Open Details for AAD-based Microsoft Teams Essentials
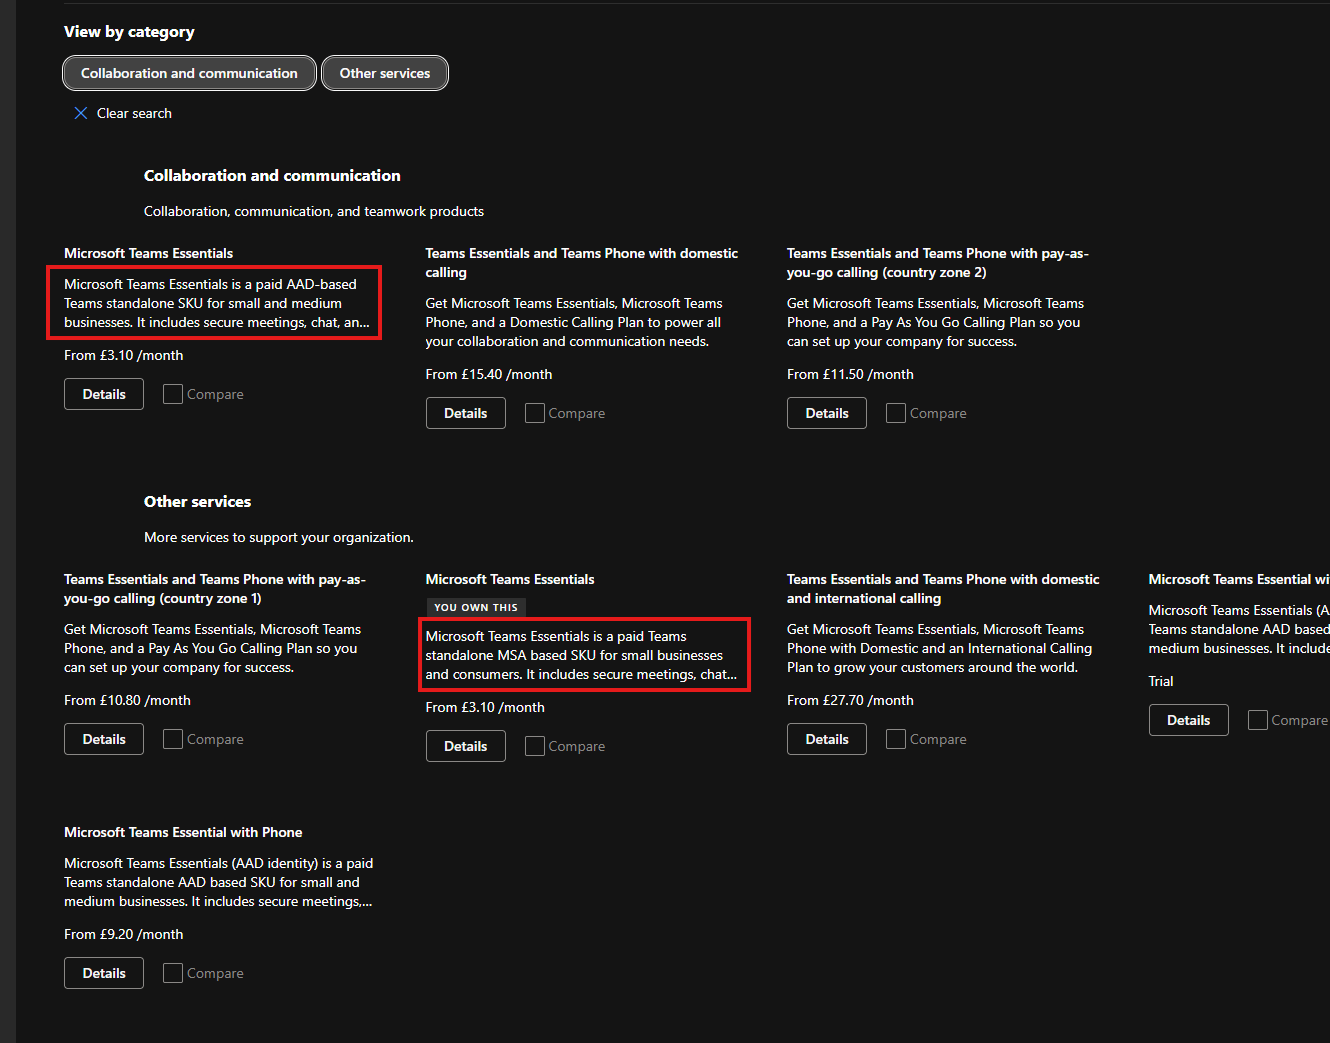Screen dimensions: 1330x1043 (x=104, y=394)
